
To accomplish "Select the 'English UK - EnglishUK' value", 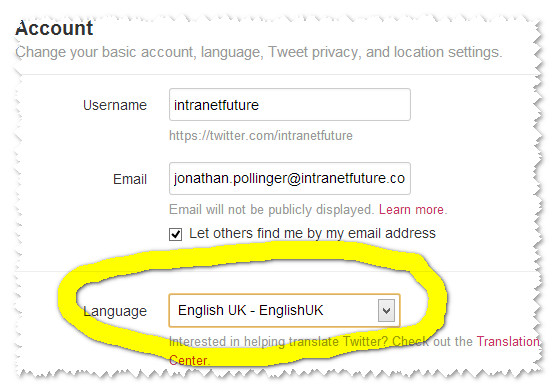I will coord(251,310).
